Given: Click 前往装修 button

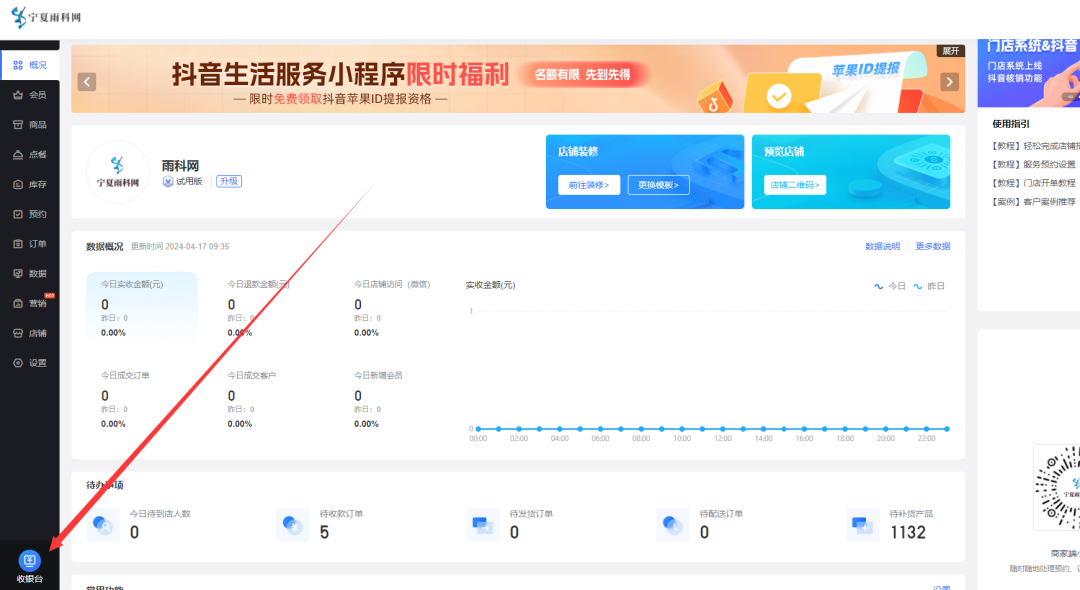Looking at the screenshot, I should 589,185.
